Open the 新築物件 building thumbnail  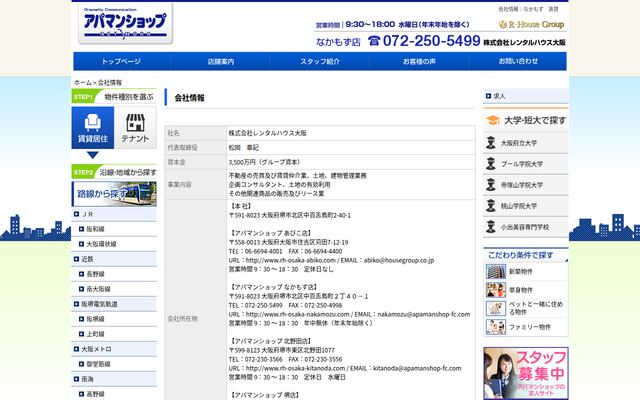pyautogui.click(x=496, y=271)
